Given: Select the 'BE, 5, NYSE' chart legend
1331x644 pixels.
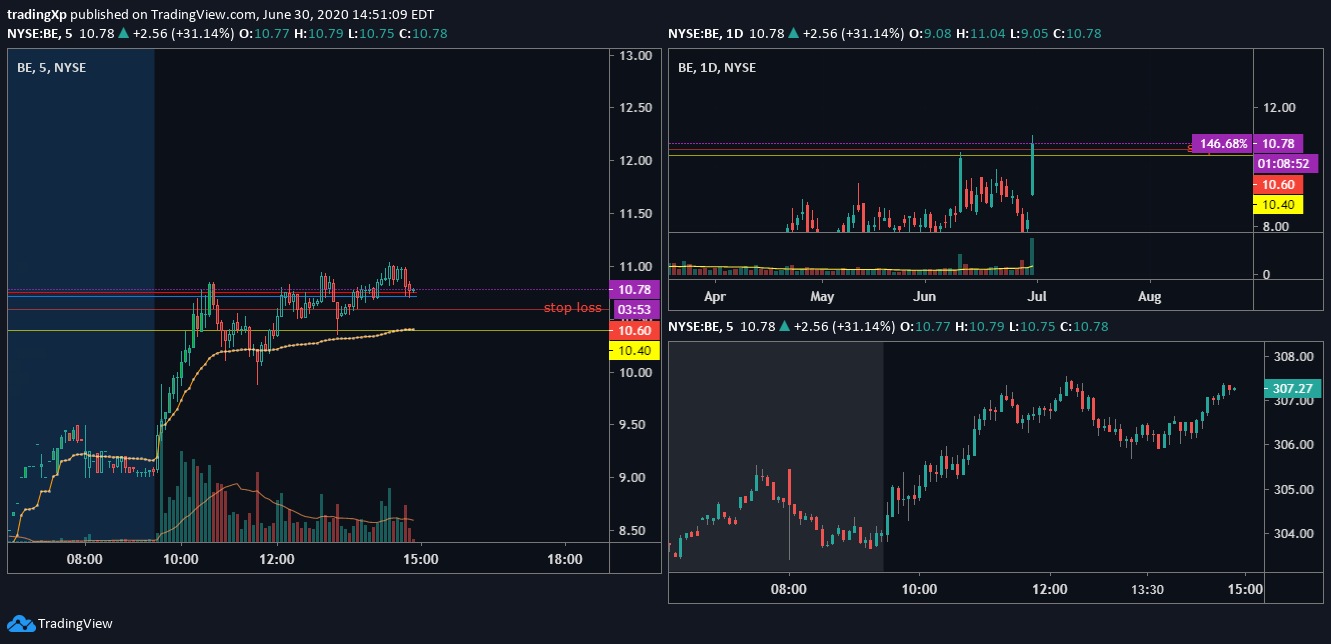Looking at the screenshot, I should coord(50,67).
